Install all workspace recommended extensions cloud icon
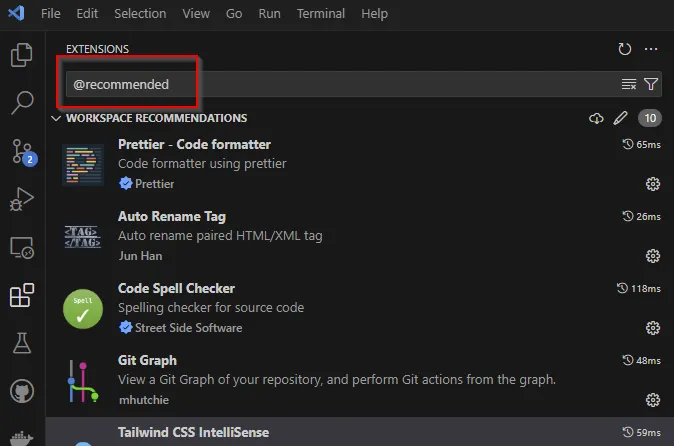The width and height of the screenshot is (674, 446). pyautogui.click(x=597, y=118)
